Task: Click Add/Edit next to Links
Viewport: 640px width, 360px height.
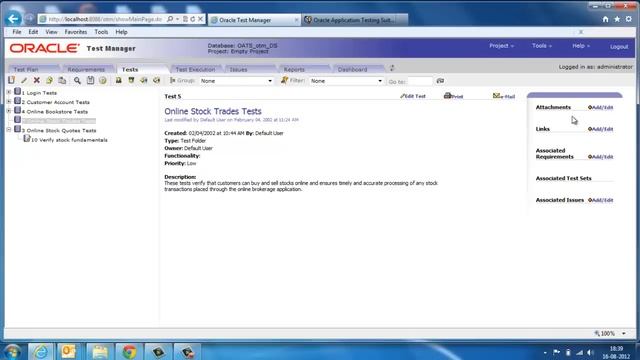Action: pos(600,129)
